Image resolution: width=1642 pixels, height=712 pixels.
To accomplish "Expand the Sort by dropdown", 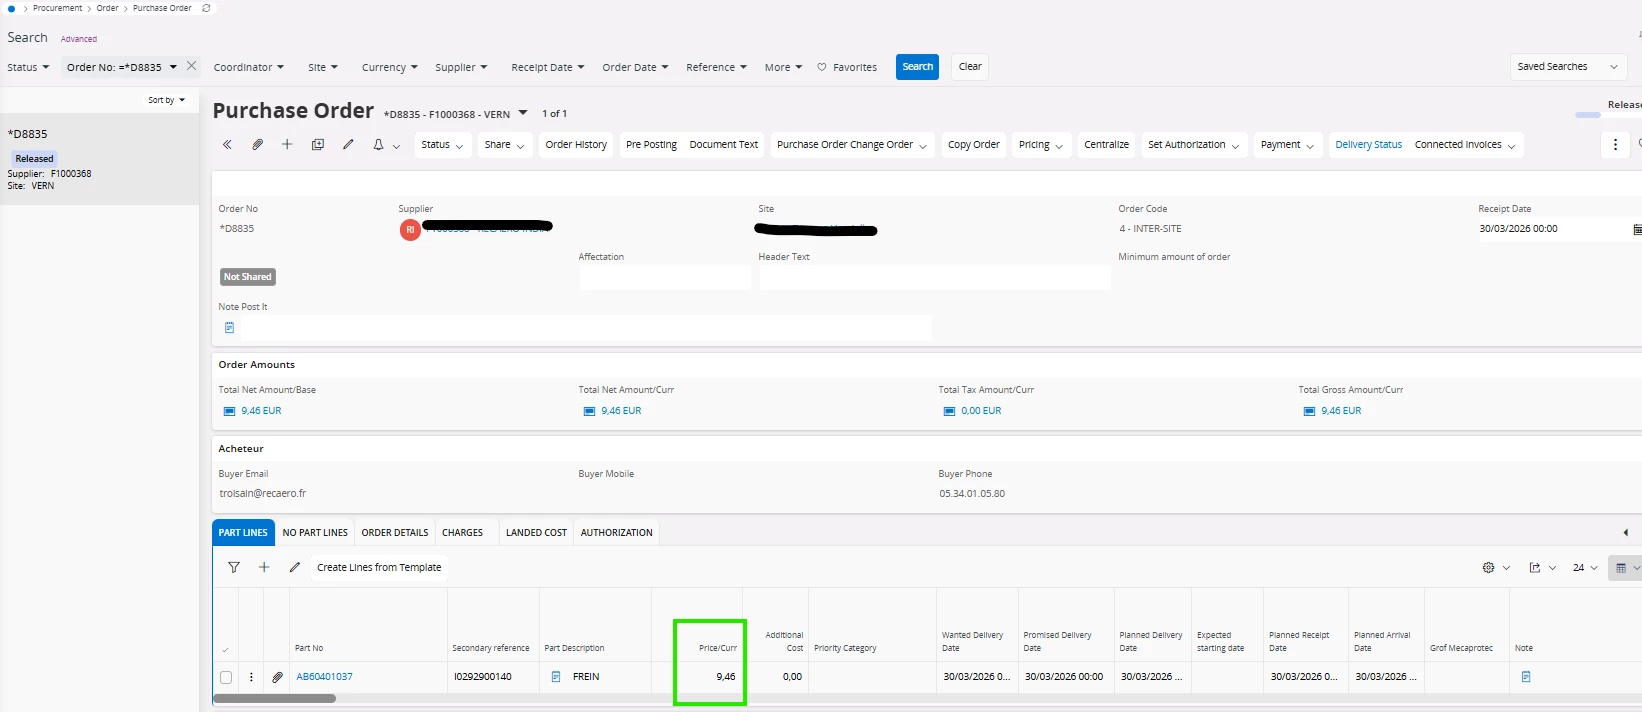I will click(x=166, y=100).
